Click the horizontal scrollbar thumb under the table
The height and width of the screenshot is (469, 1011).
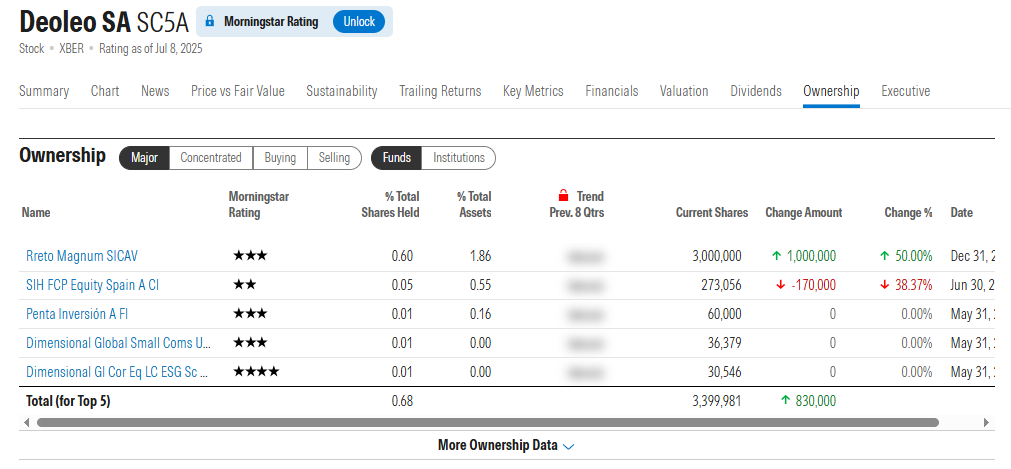[487, 423]
